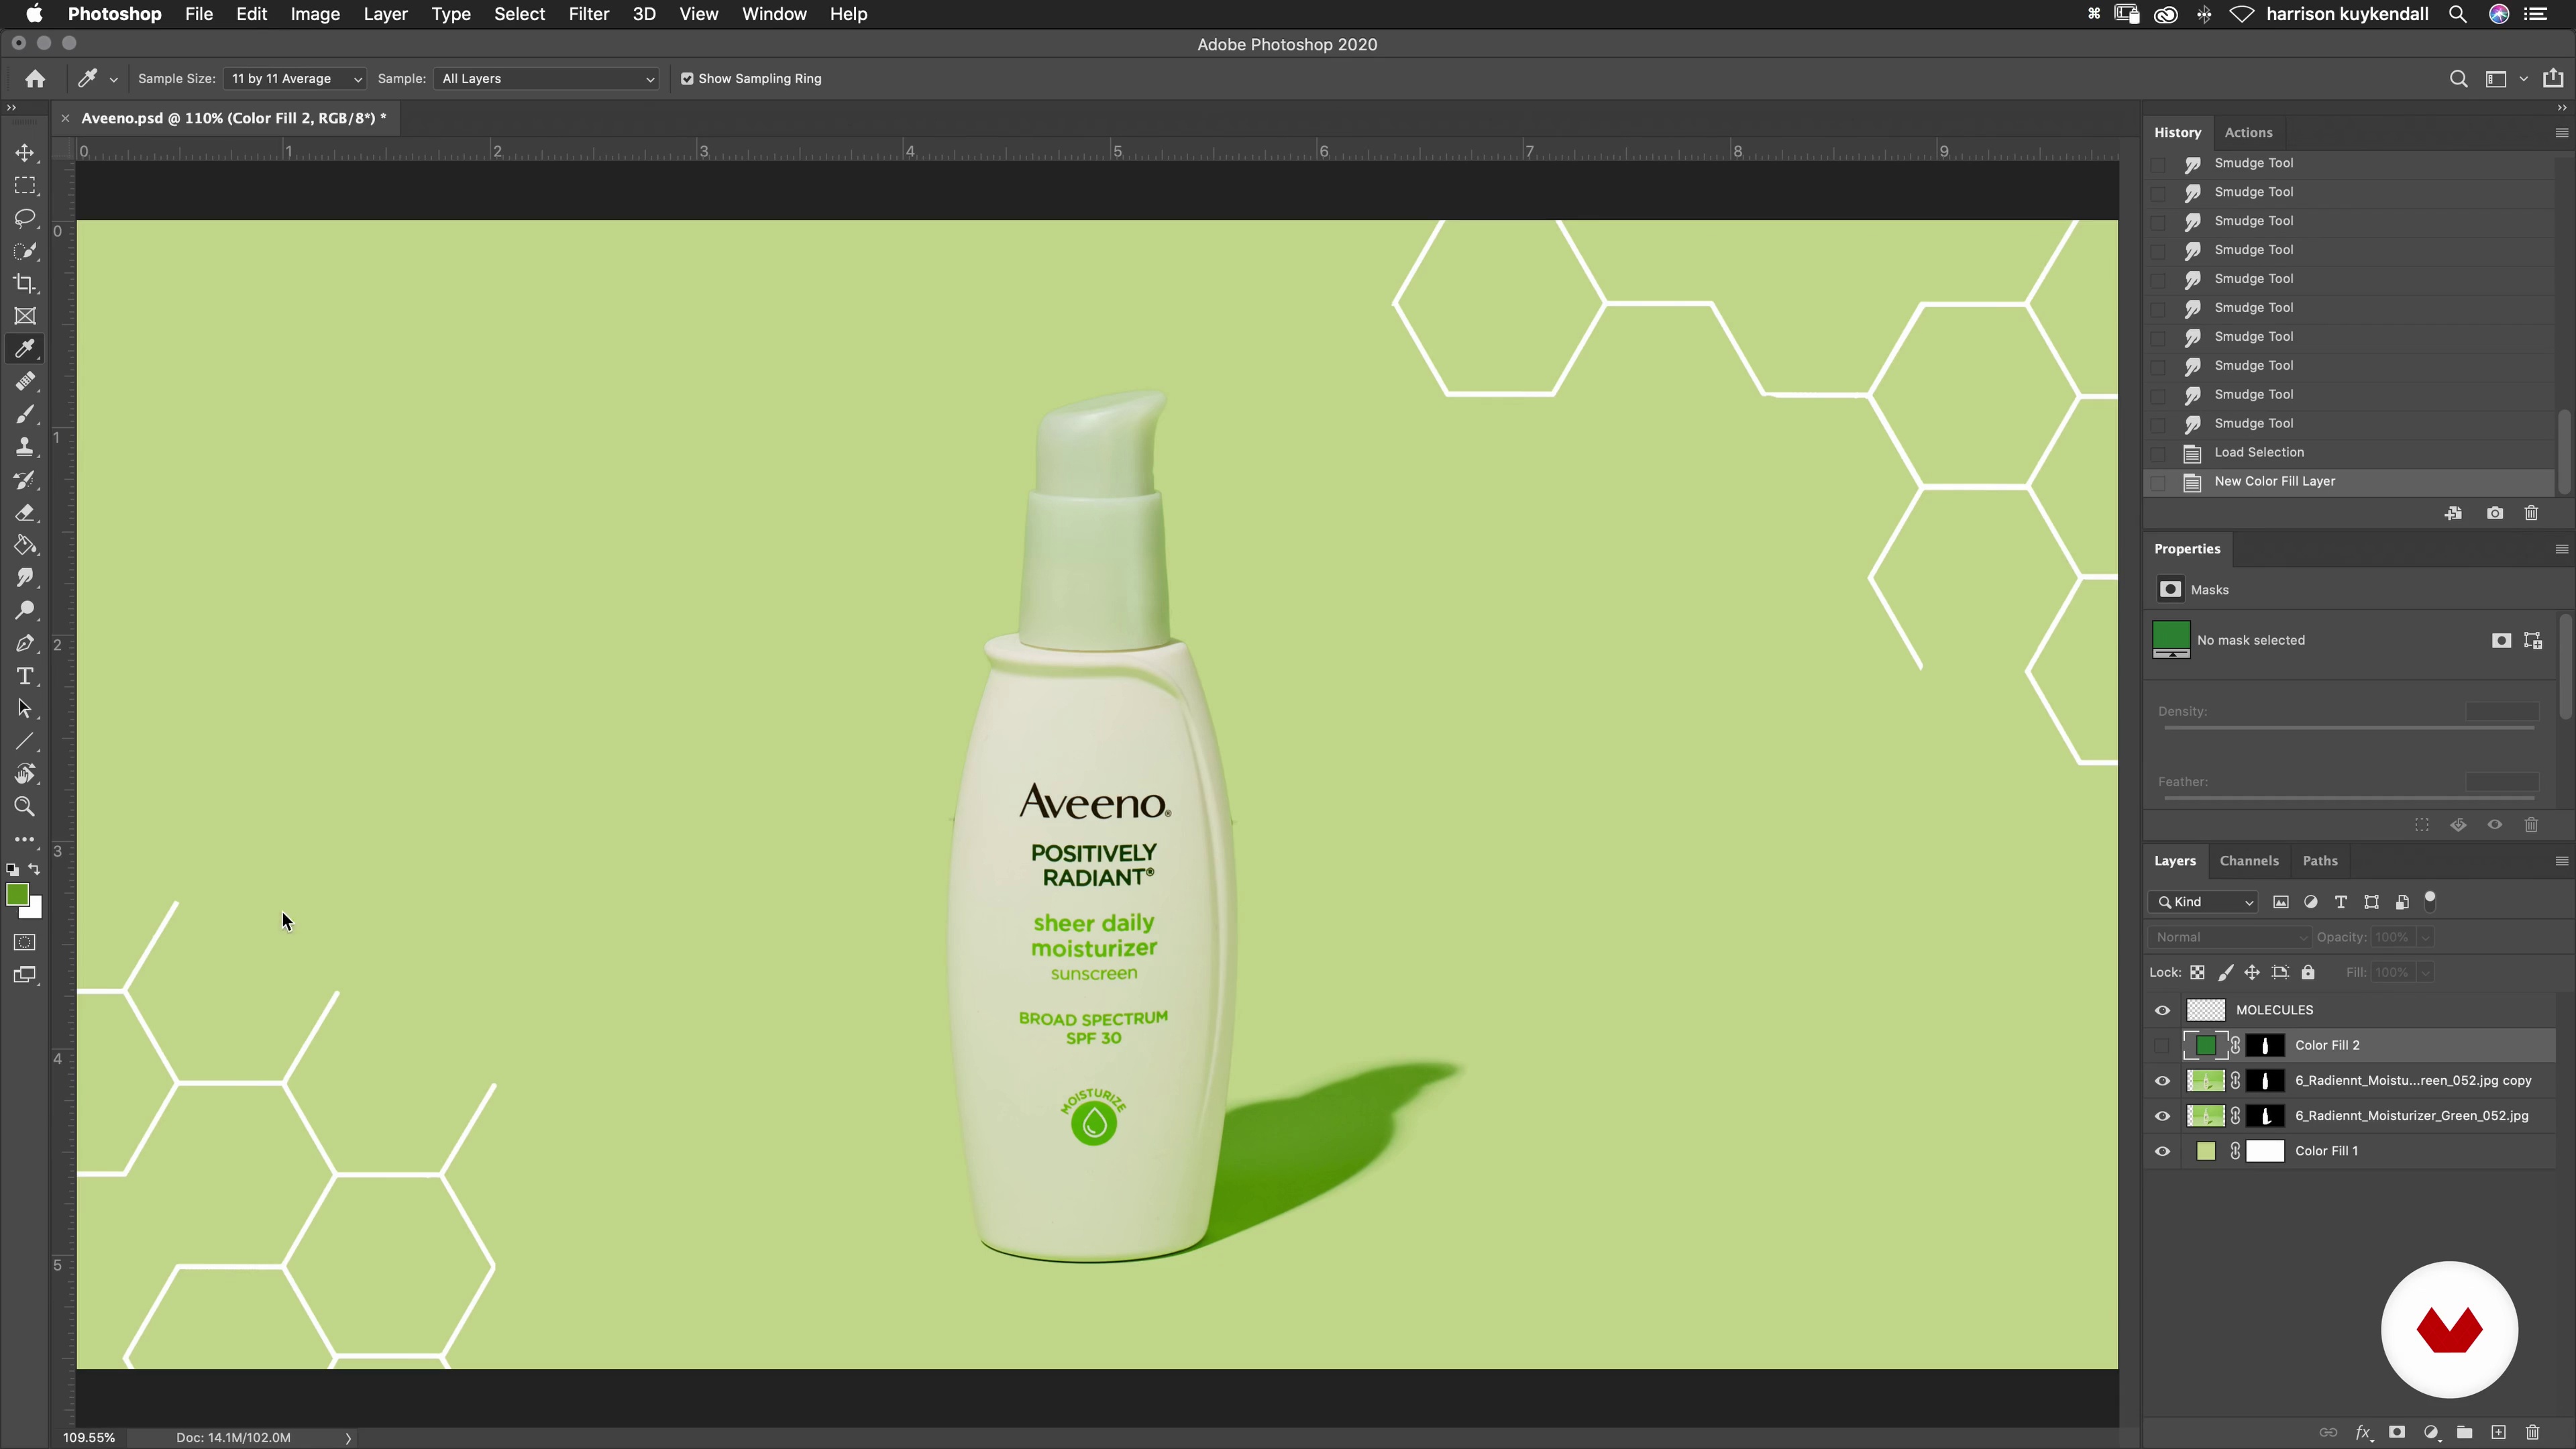This screenshot has width=2576, height=1449.
Task: Select the Lasso tool
Action: [x=25, y=219]
